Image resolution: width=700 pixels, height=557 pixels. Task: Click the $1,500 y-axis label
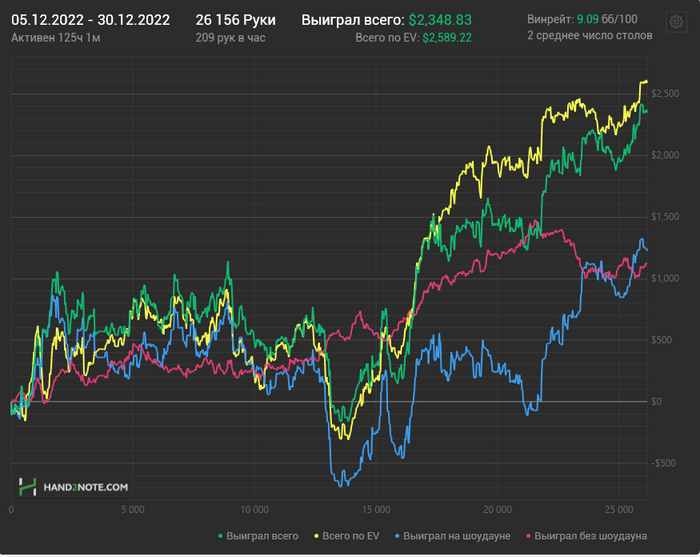tap(665, 216)
